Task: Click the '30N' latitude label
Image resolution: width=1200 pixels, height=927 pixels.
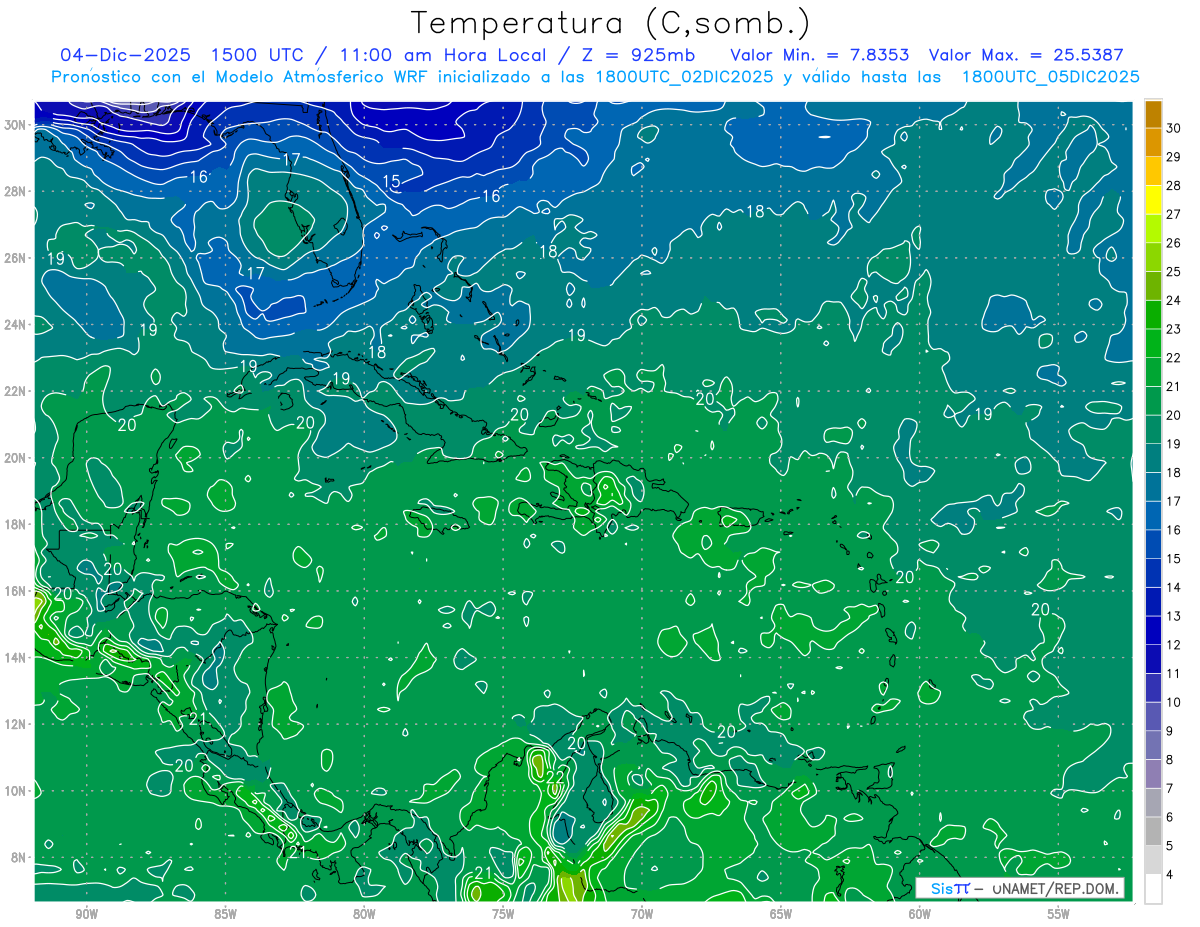Action: coord(16,125)
